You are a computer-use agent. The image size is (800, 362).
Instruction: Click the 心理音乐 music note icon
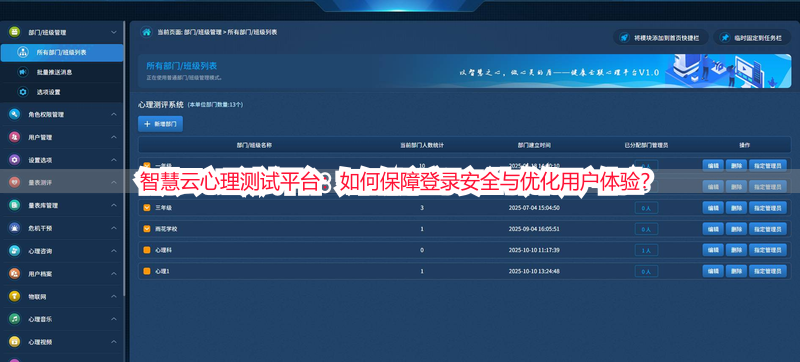[x=14, y=319]
